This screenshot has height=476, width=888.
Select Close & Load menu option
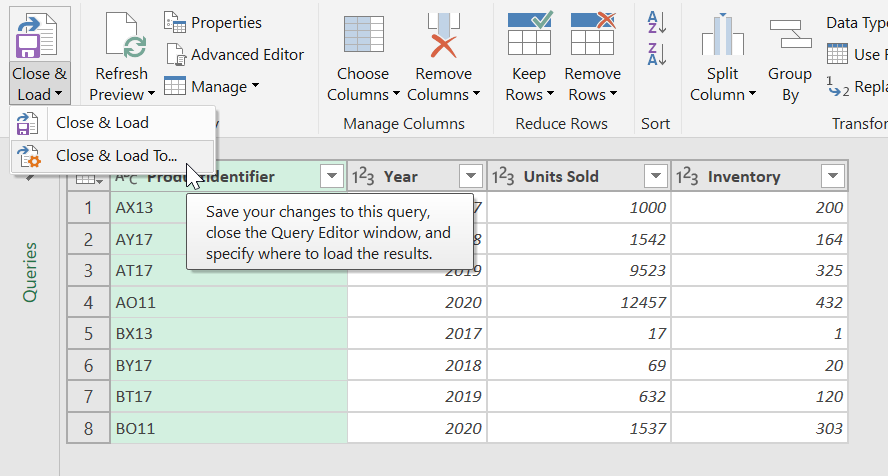[102, 123]
